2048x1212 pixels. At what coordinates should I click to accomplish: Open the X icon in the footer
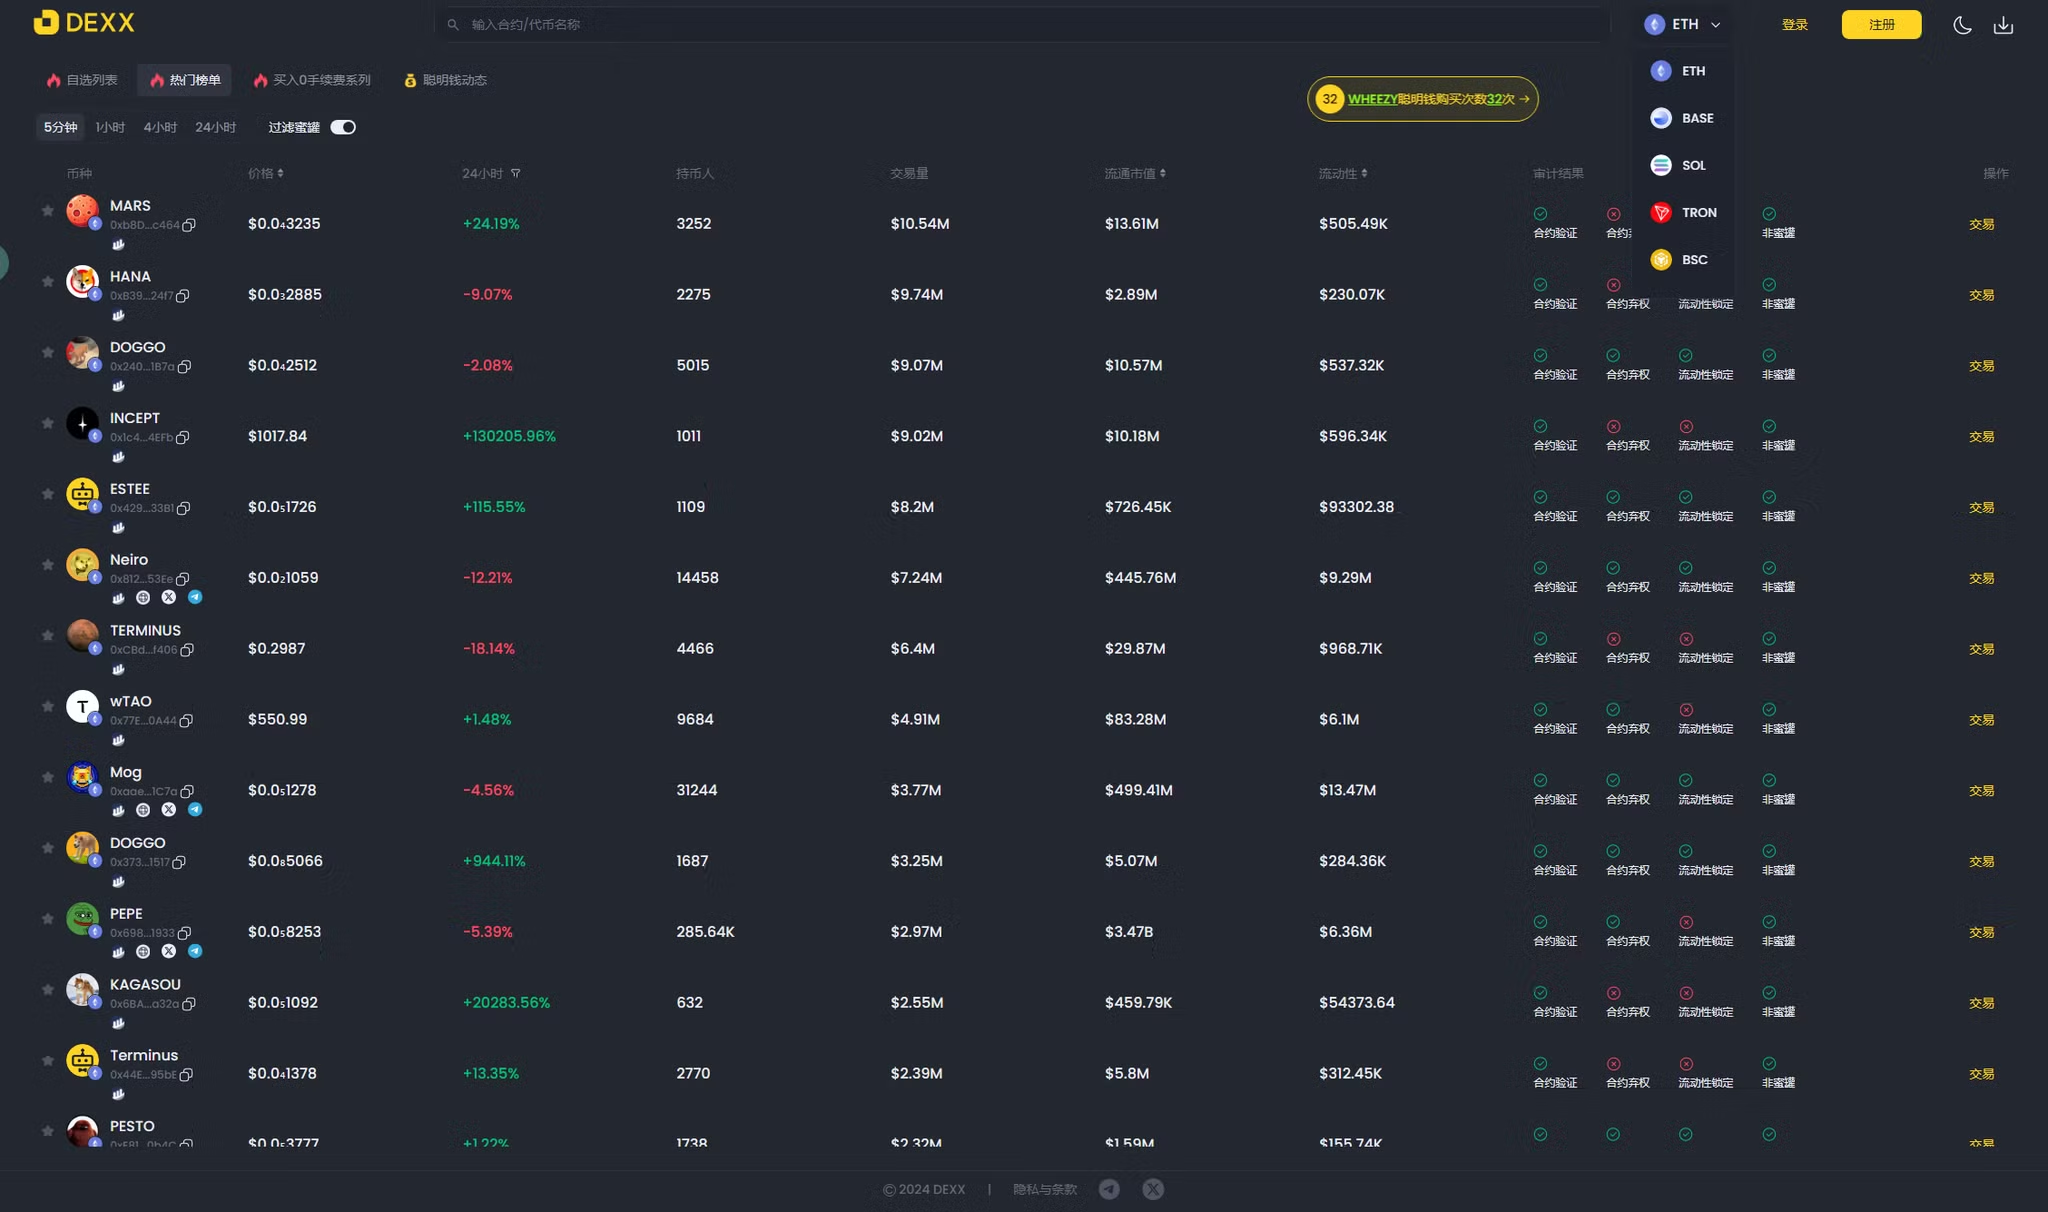pyautogui.click(x=1153, y=1189)
